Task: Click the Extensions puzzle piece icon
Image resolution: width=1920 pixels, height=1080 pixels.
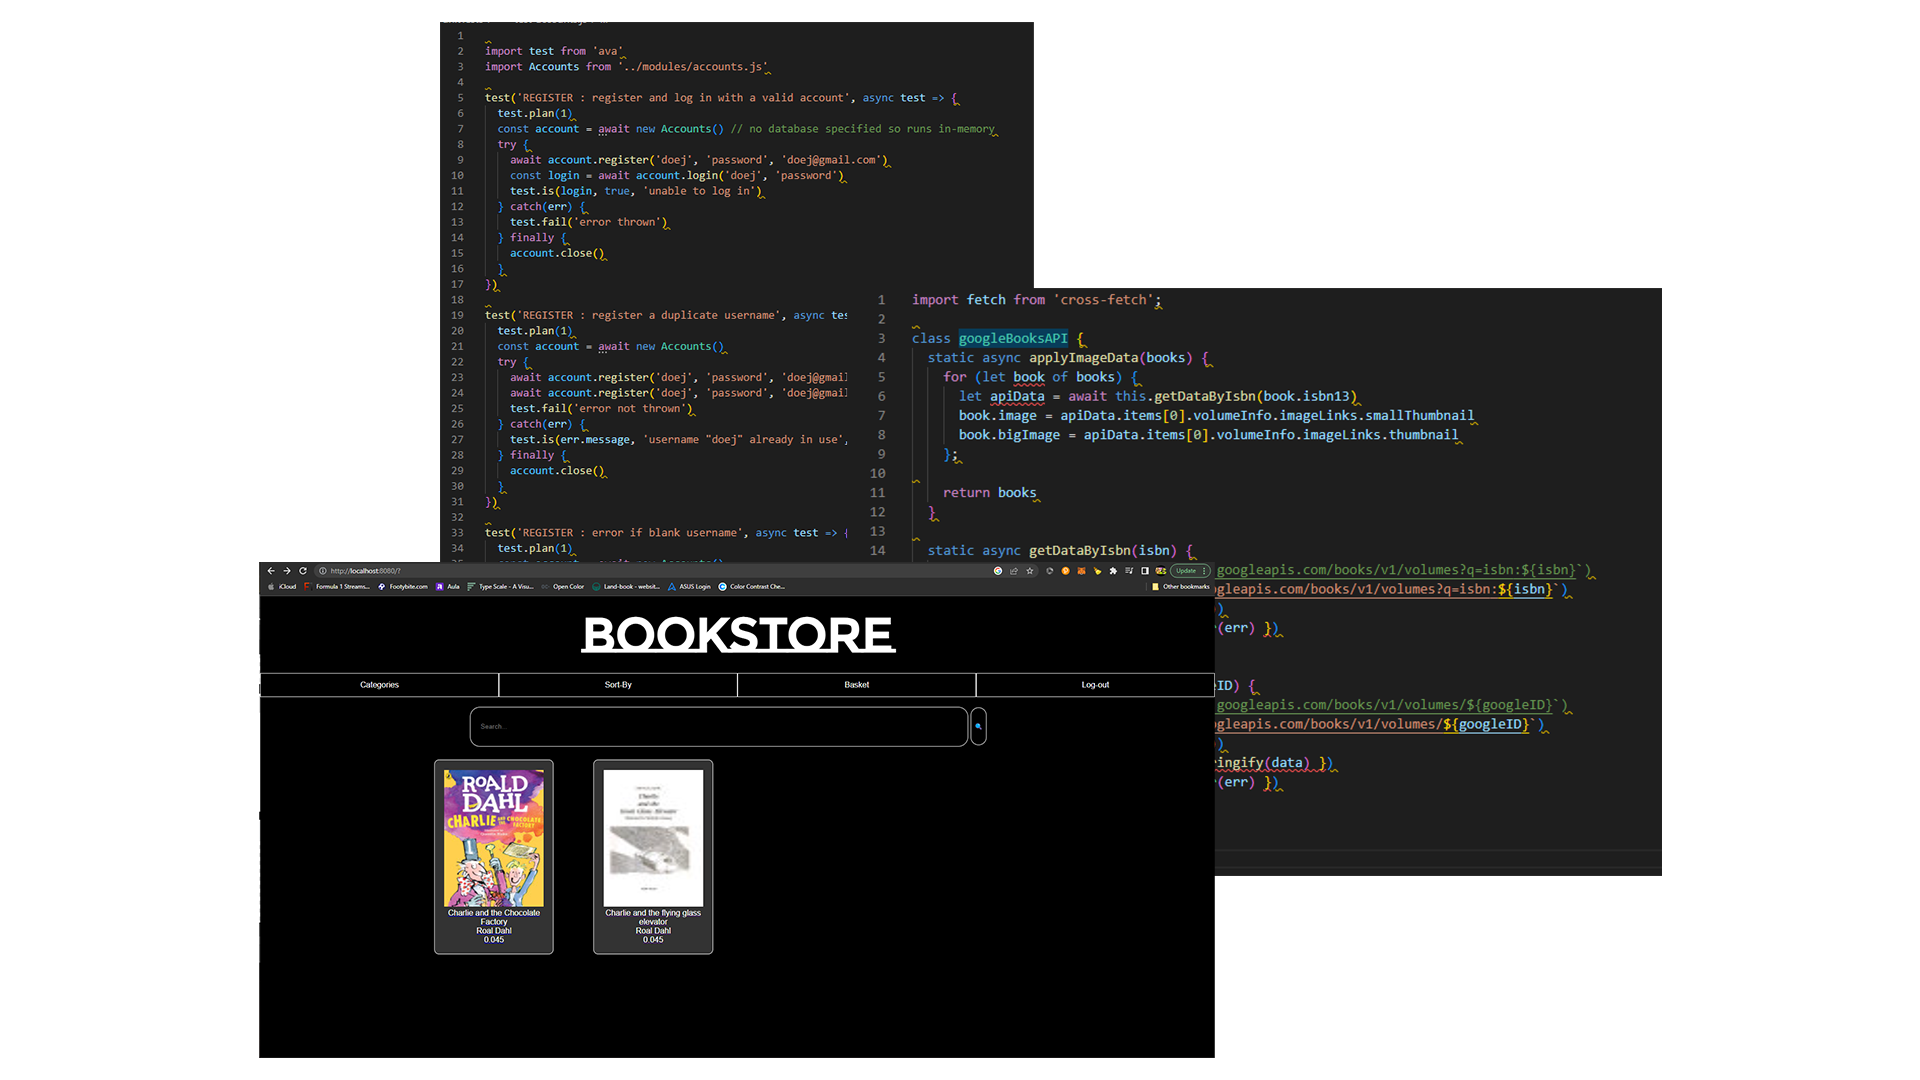Action: point(1113,571)
